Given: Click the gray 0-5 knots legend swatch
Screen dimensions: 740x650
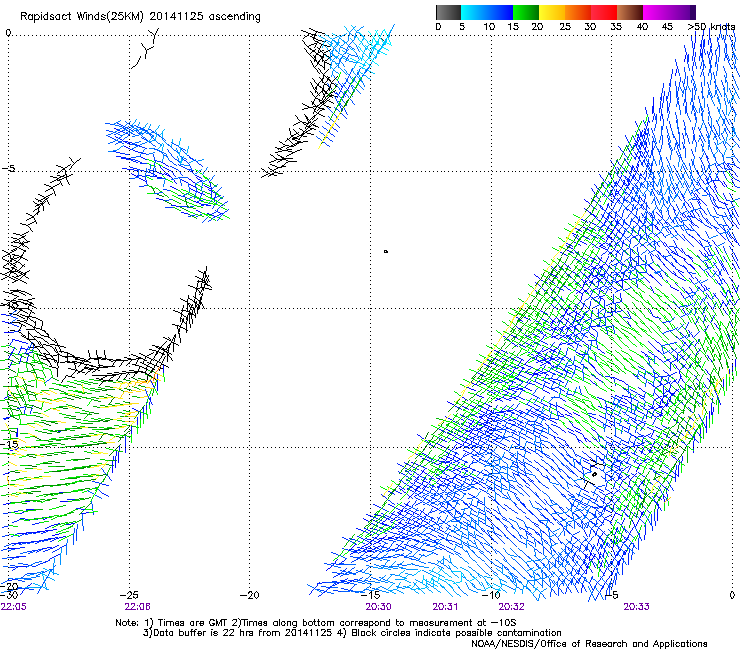Looking at the screenshot, I should point(448,12).
